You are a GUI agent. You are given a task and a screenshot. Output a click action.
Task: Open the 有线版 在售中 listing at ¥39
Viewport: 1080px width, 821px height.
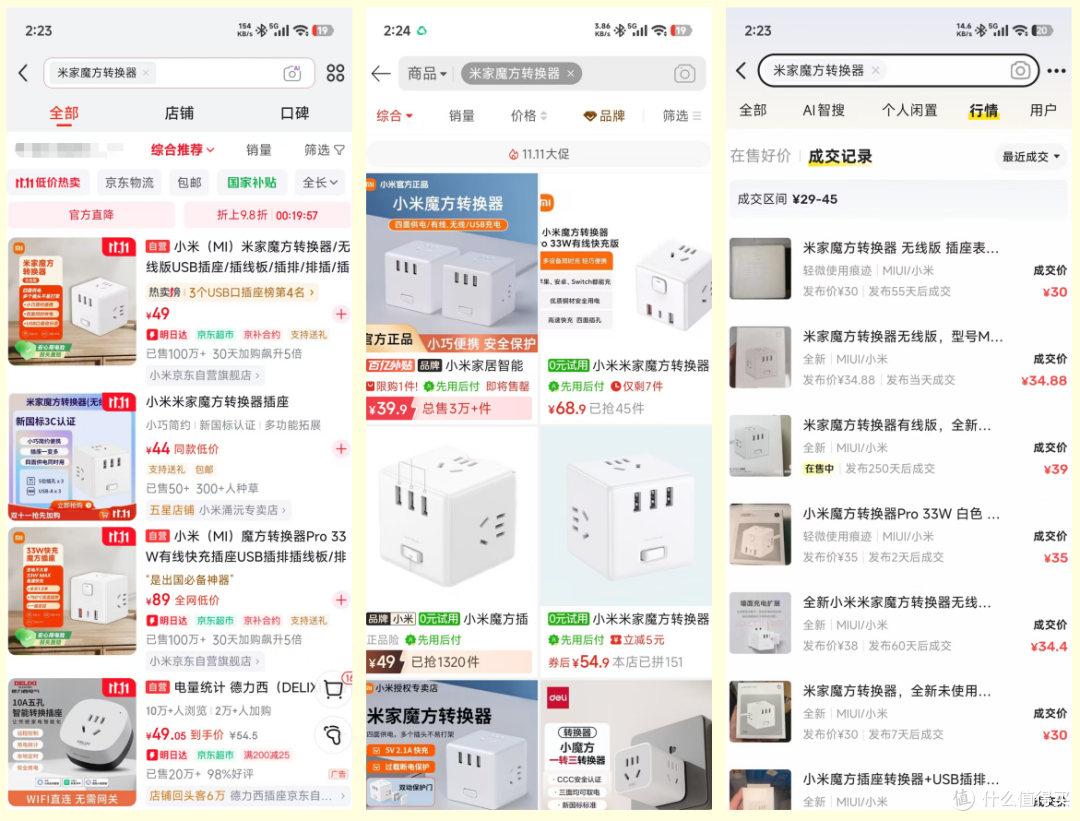point(898,446)
